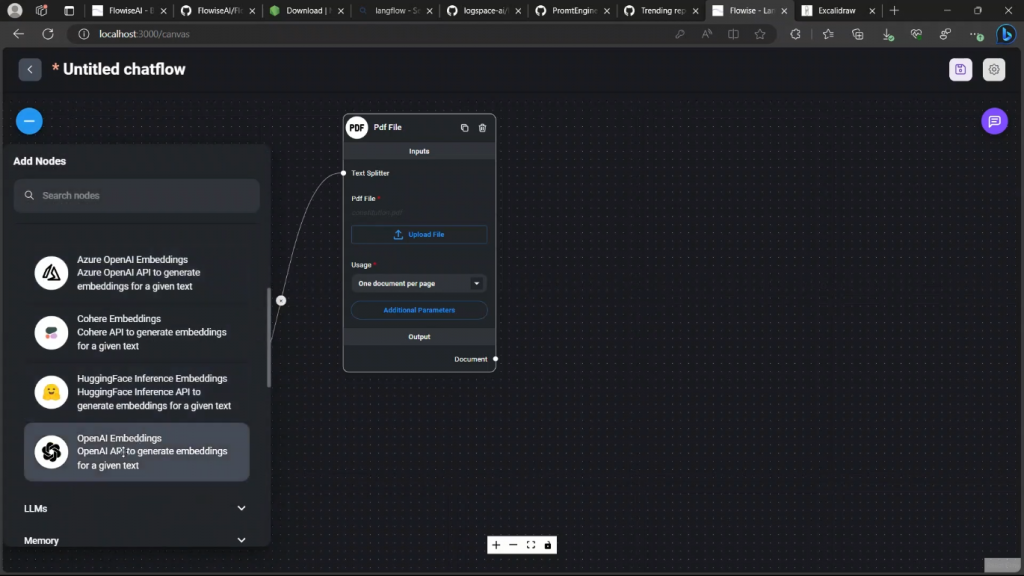1024x576 pixels.
Task: Fit the canvas view to screen
Action: pos(530,545)
